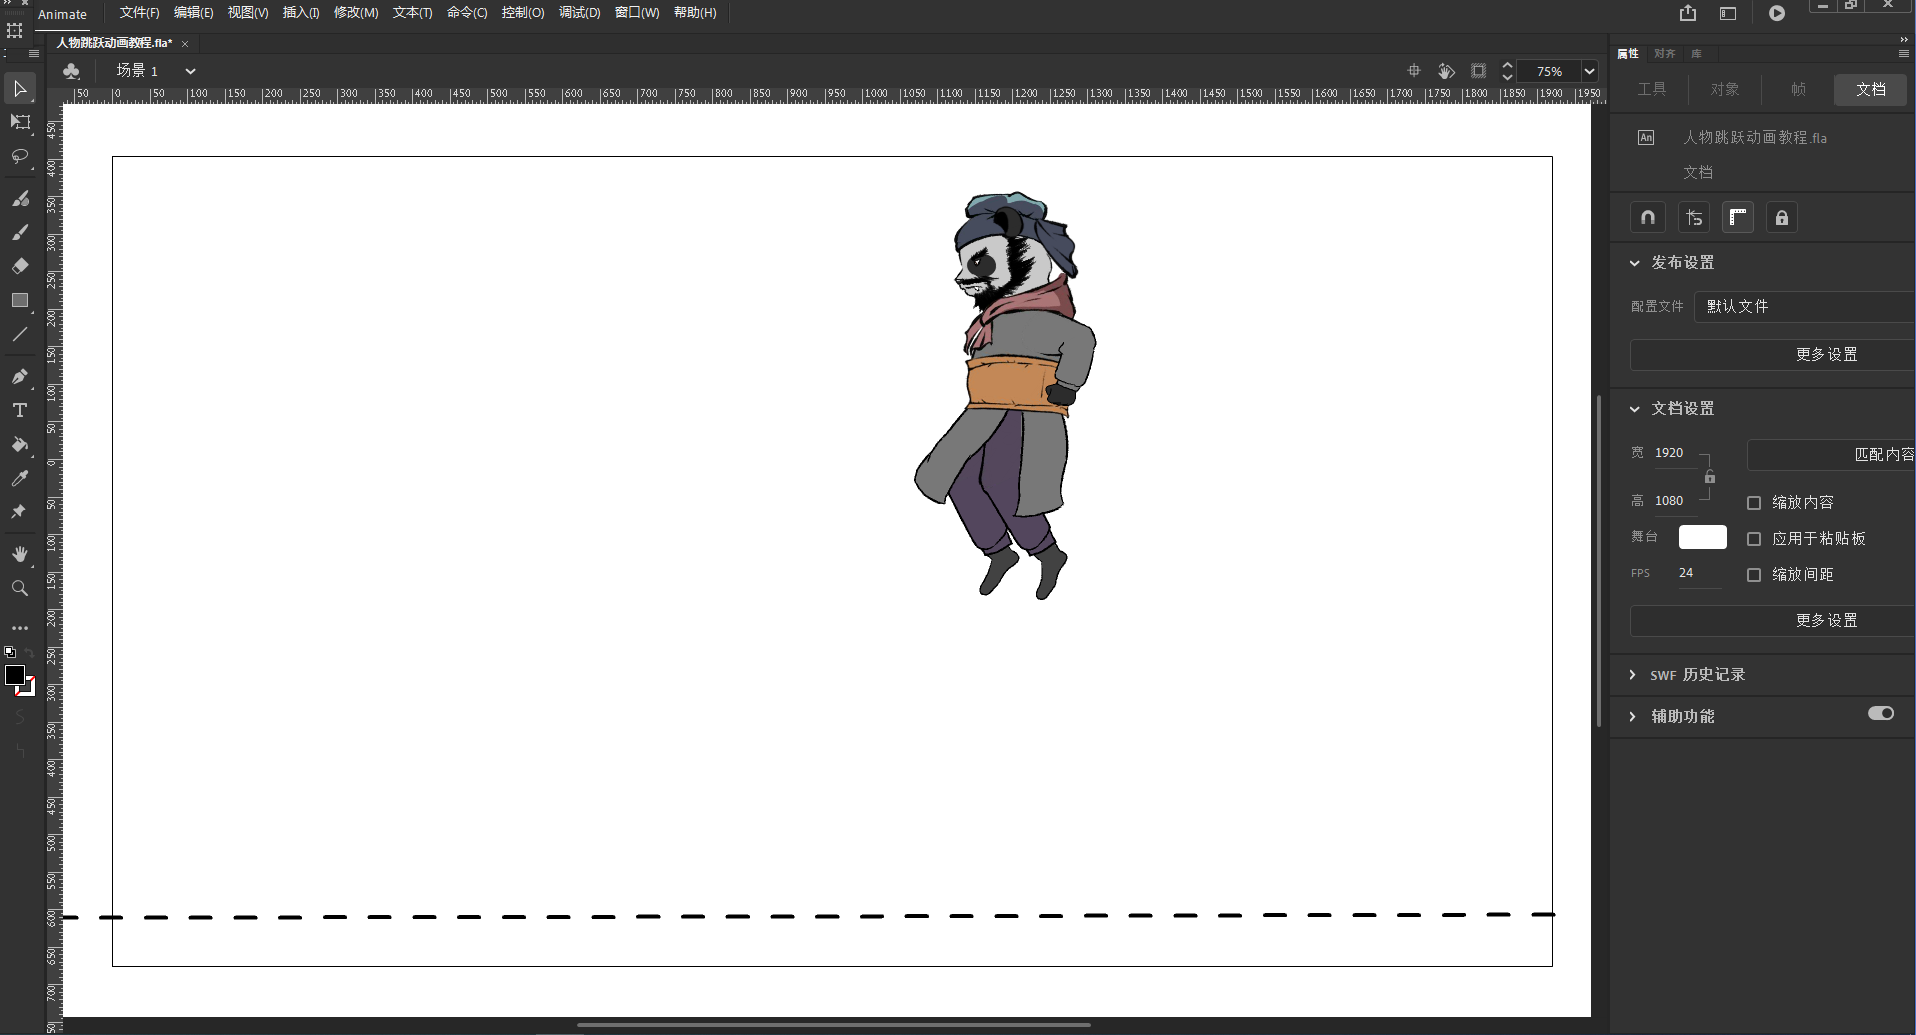This screenshot has width=1916, height=1035.
Task: Click the zoom level up-down stepper
Action: click(x=1507, y=71)
